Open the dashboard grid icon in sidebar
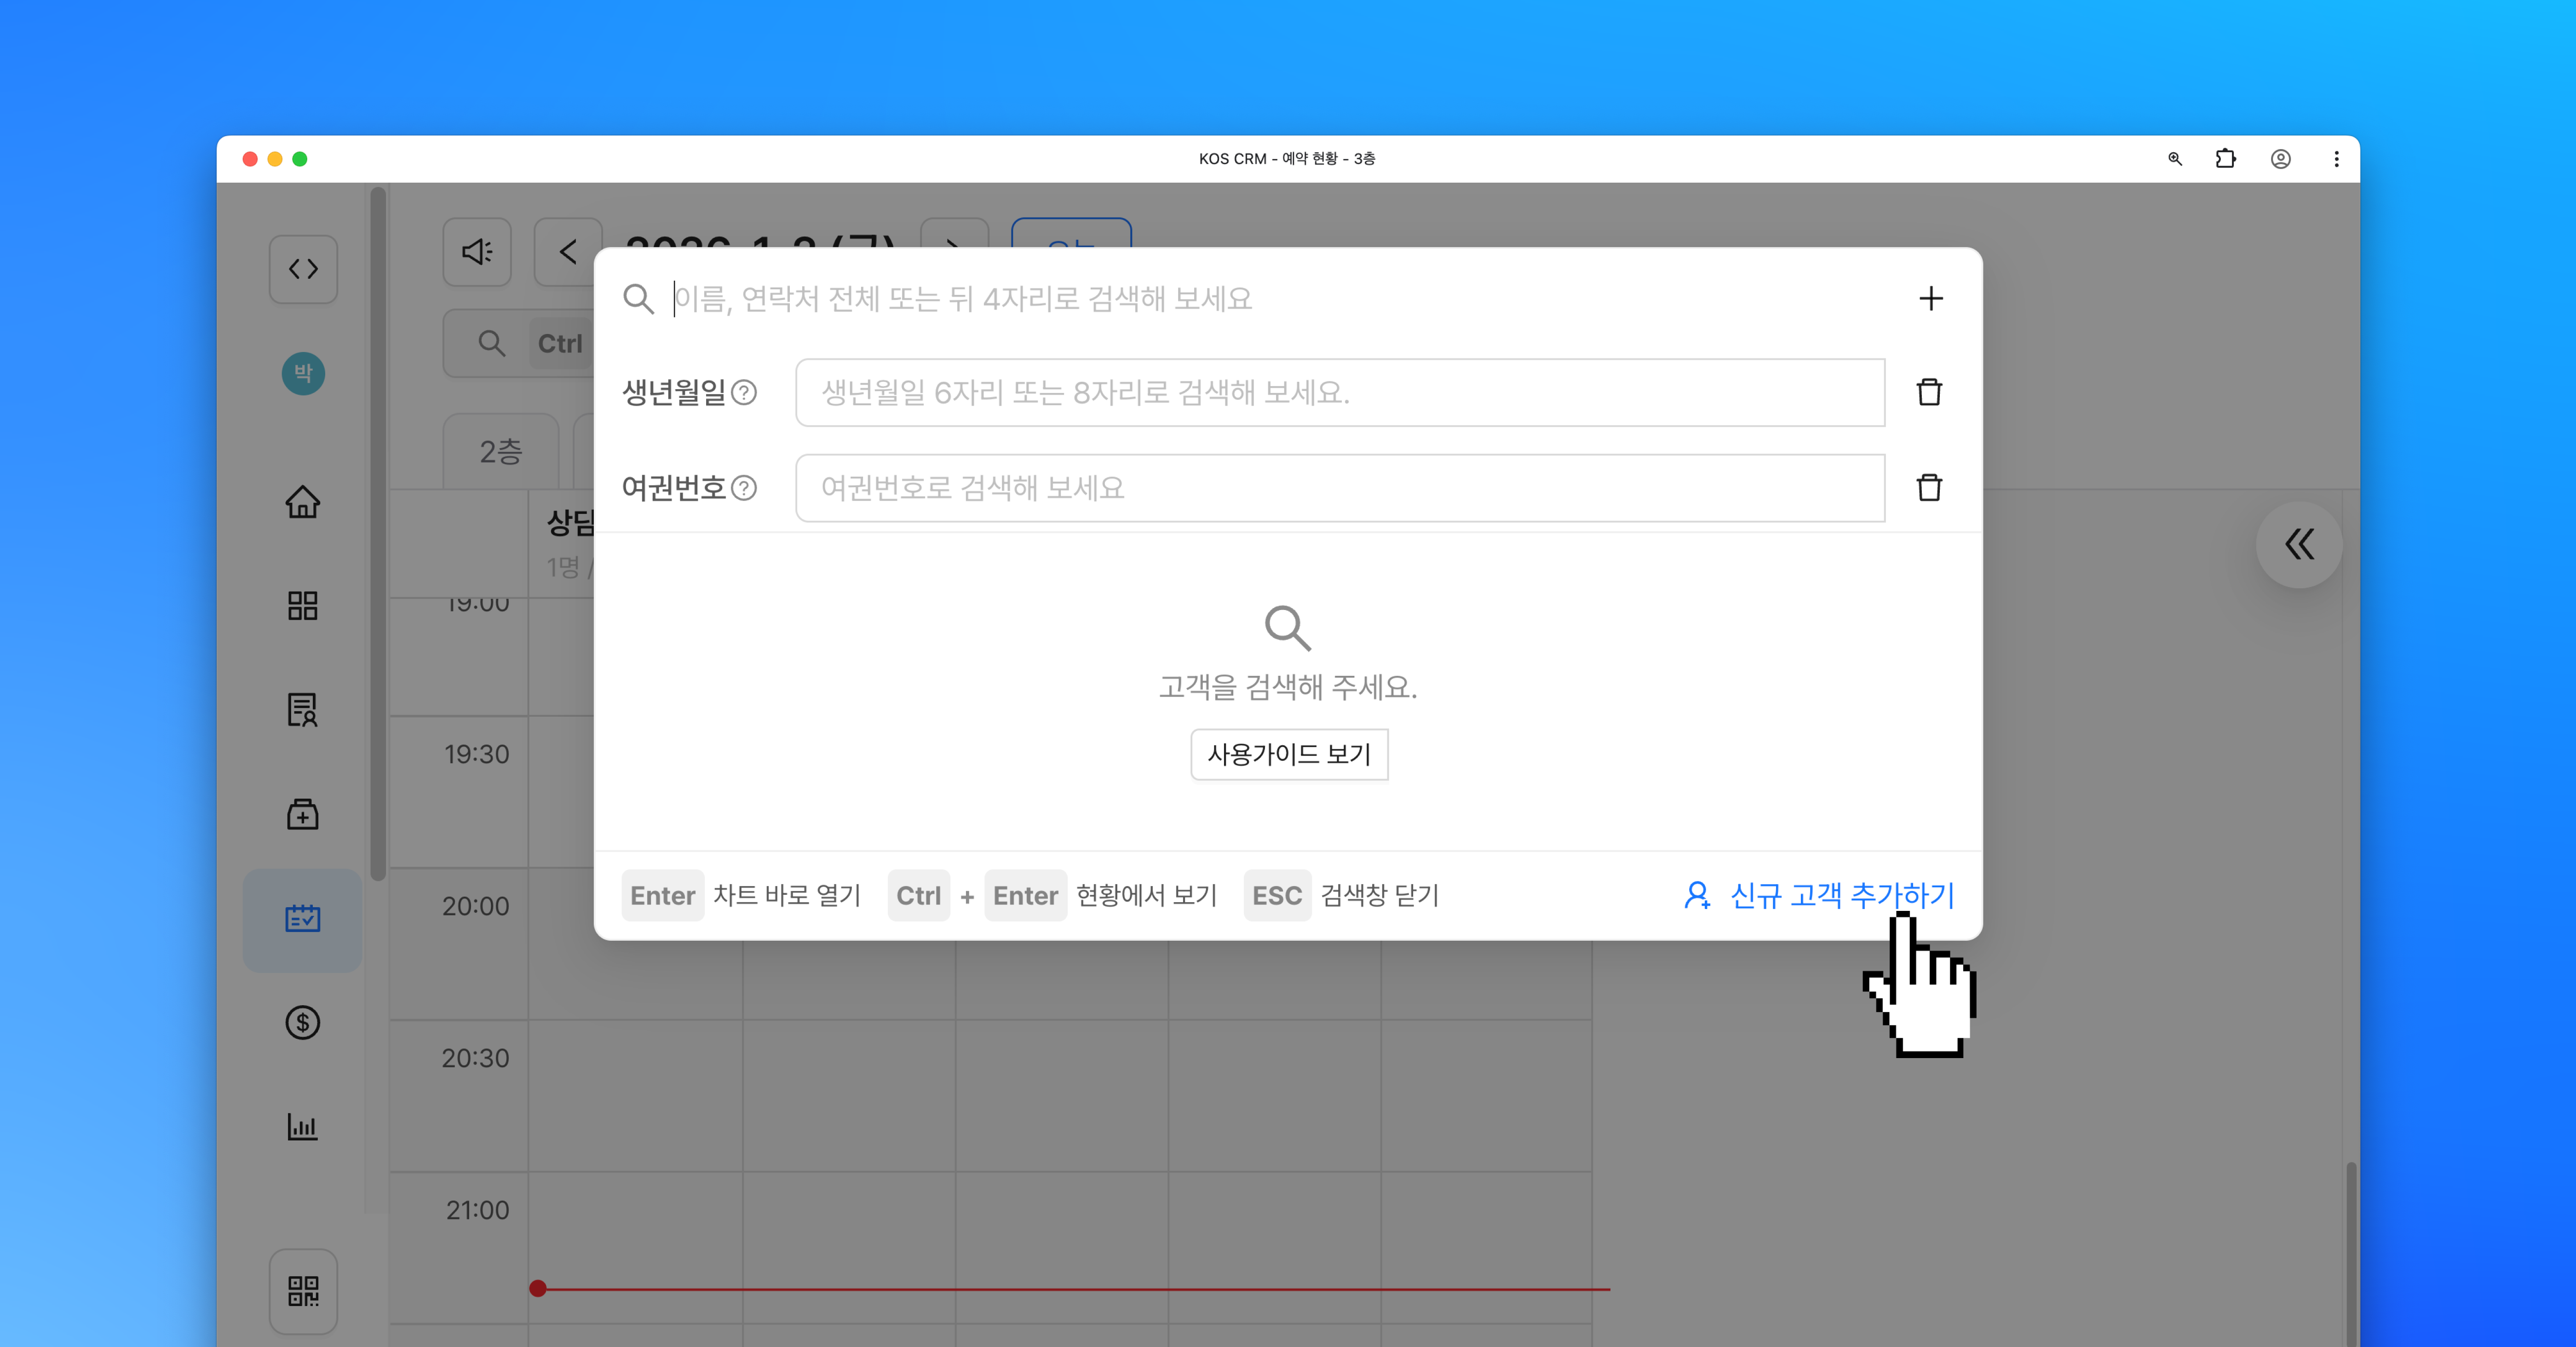The width and height of the screenshot is (2576, 1347). click(302, 605)
